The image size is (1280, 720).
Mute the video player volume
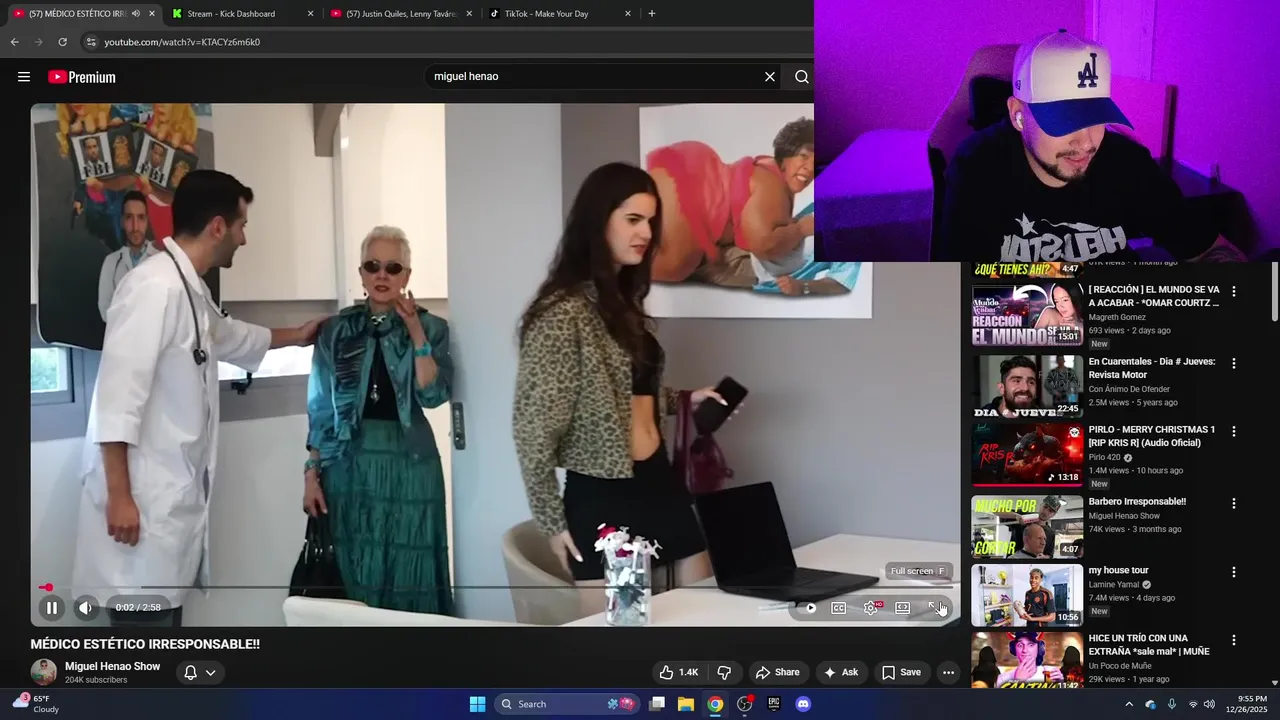coord(85,607)
